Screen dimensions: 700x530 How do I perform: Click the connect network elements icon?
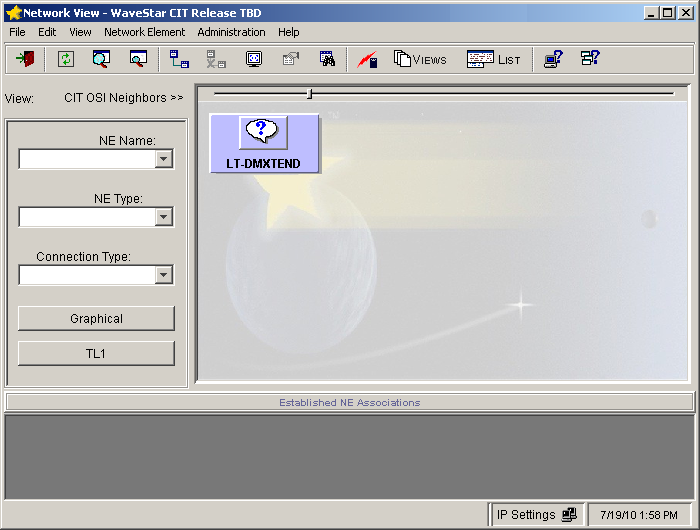click(179, 59)
